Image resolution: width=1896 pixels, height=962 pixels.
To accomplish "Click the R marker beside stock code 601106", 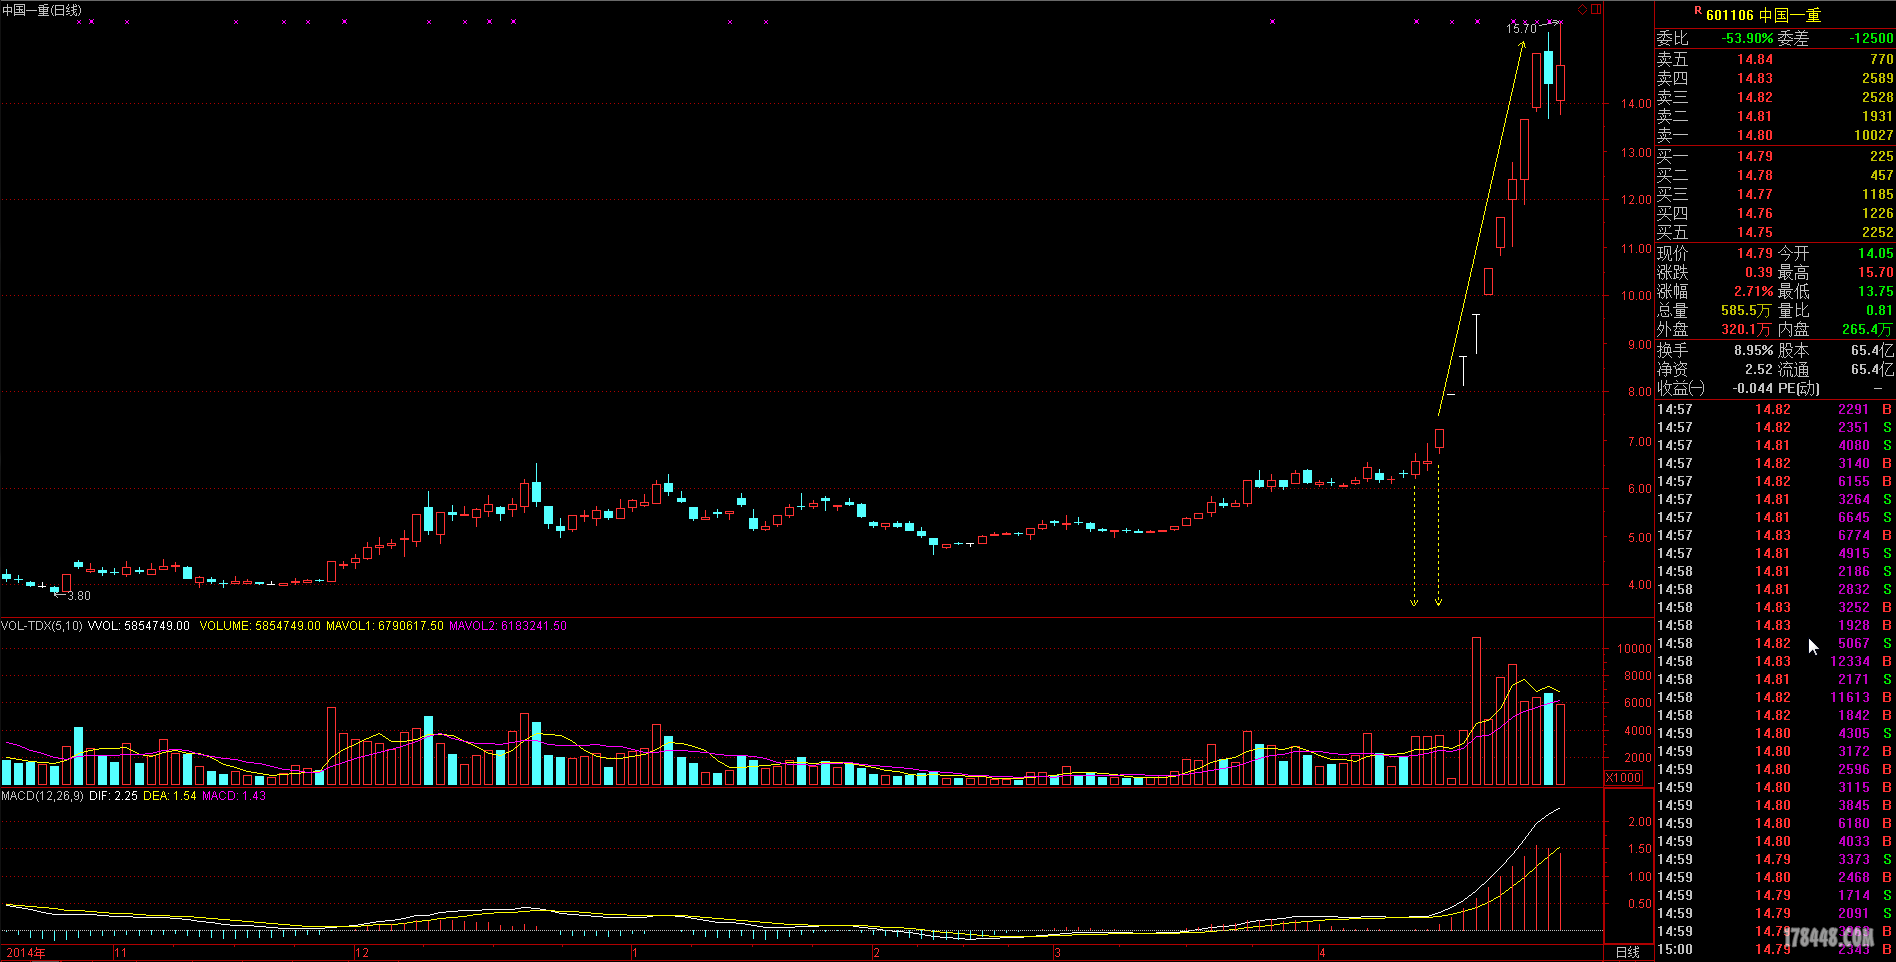I will pos(1697,11).
